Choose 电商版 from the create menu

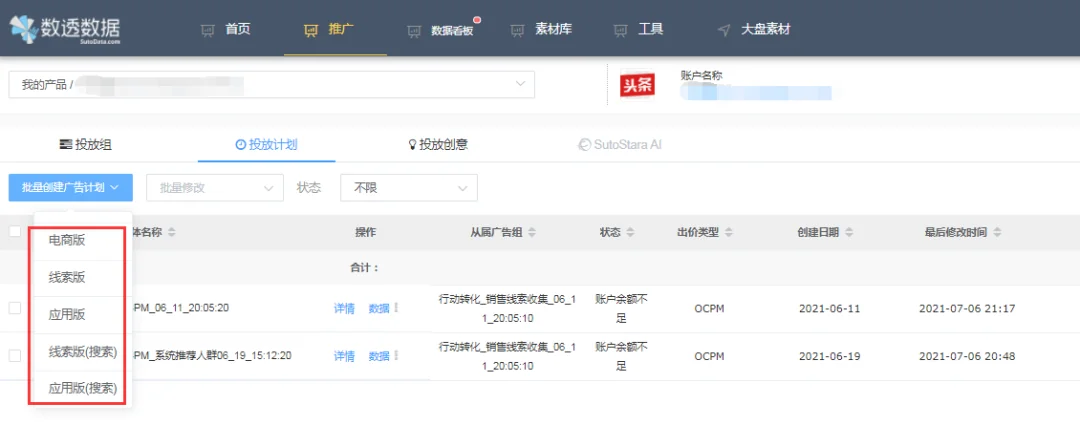(67, 240)
